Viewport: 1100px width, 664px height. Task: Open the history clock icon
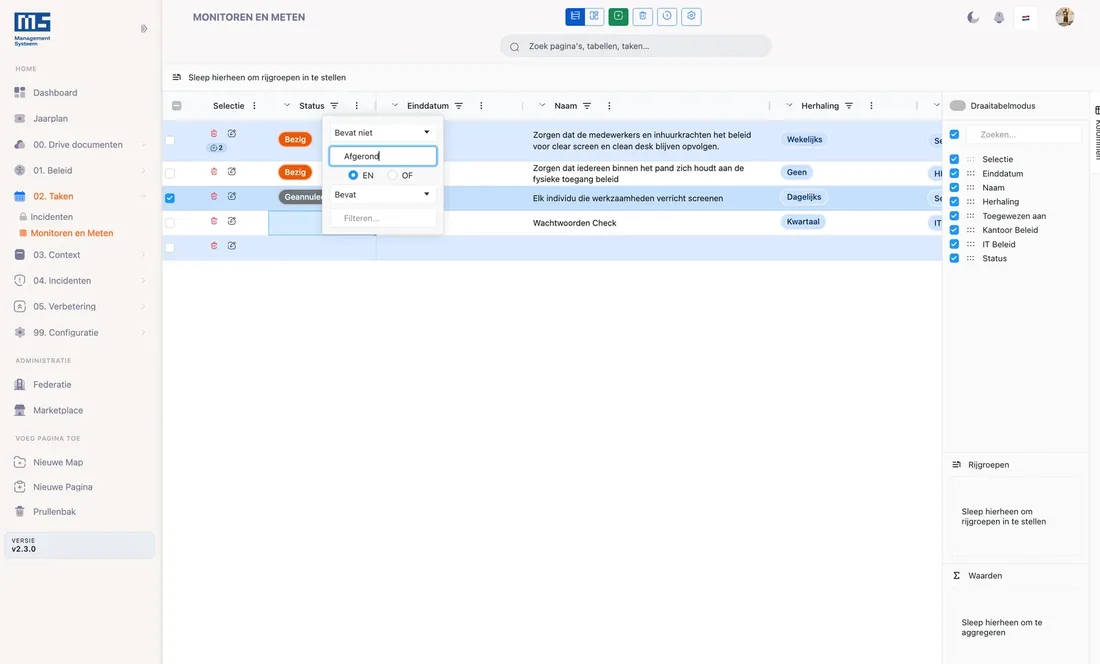666,16
